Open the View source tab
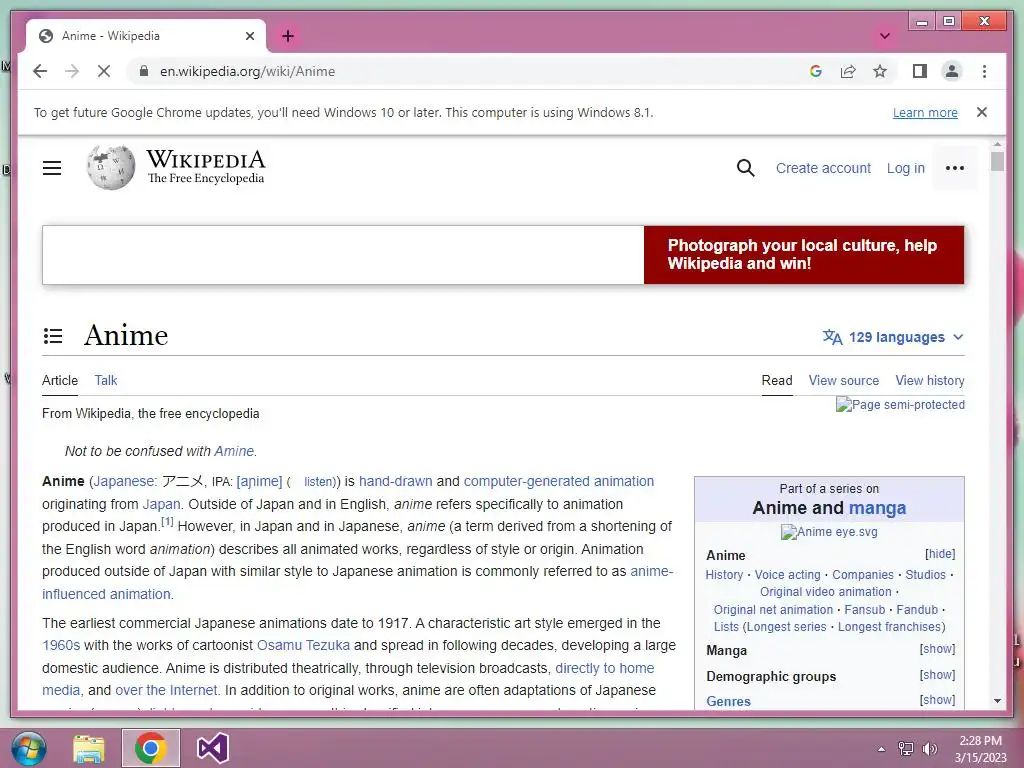This screenshot has height=768, width=1024. pos(844,380)
